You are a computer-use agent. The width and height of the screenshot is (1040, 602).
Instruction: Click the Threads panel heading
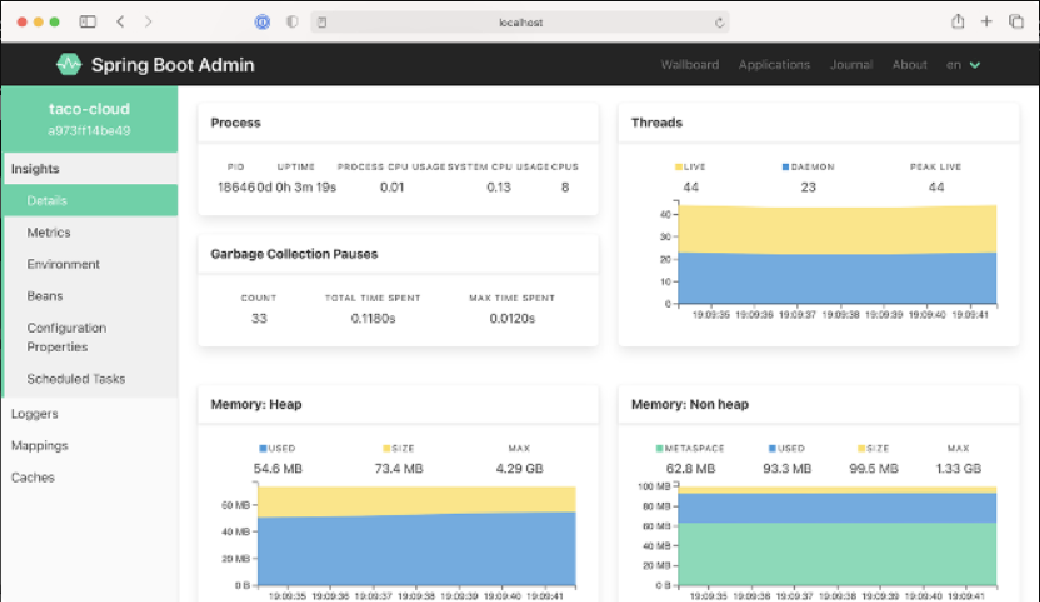point(657,123)
